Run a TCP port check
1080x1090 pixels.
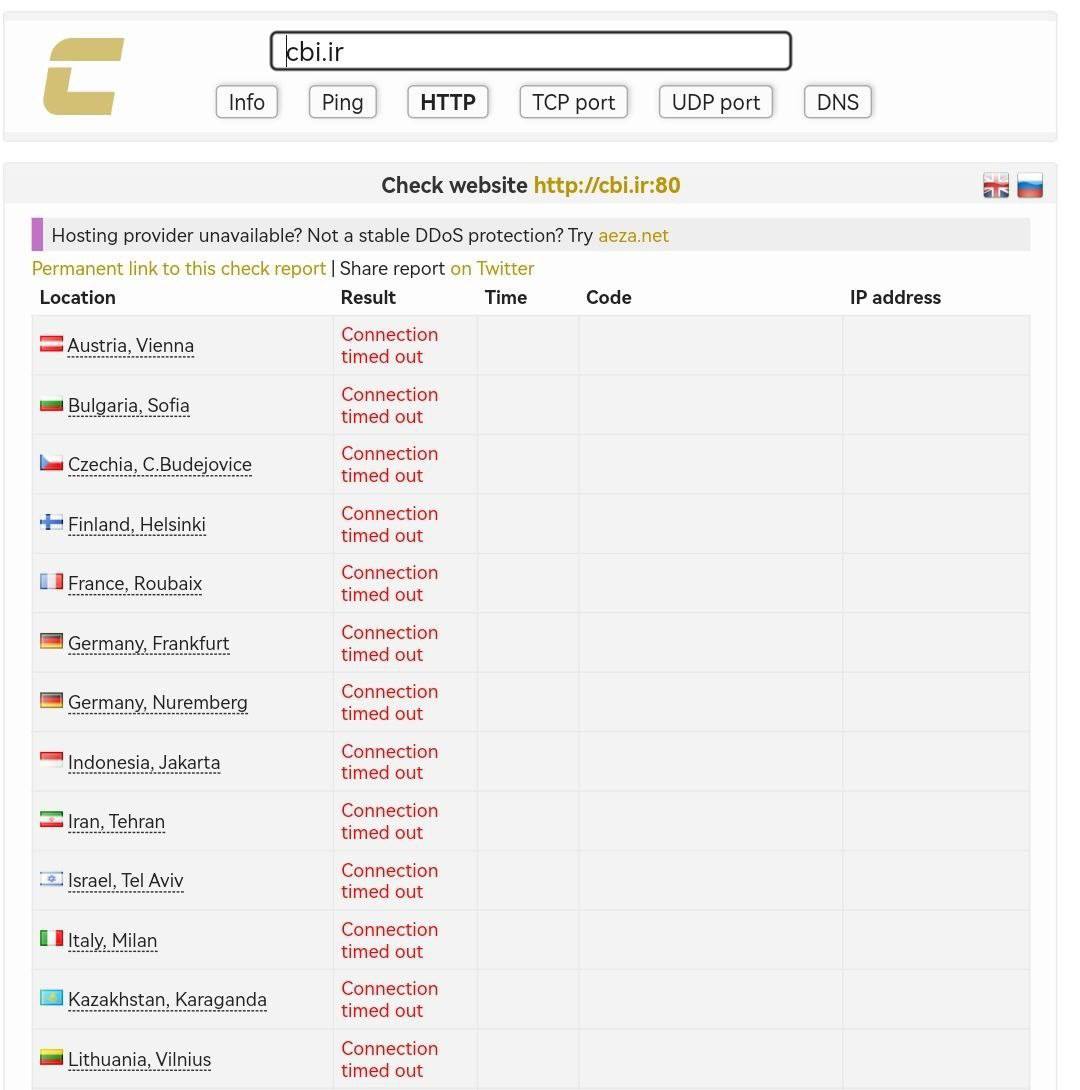tap(573, 102)
